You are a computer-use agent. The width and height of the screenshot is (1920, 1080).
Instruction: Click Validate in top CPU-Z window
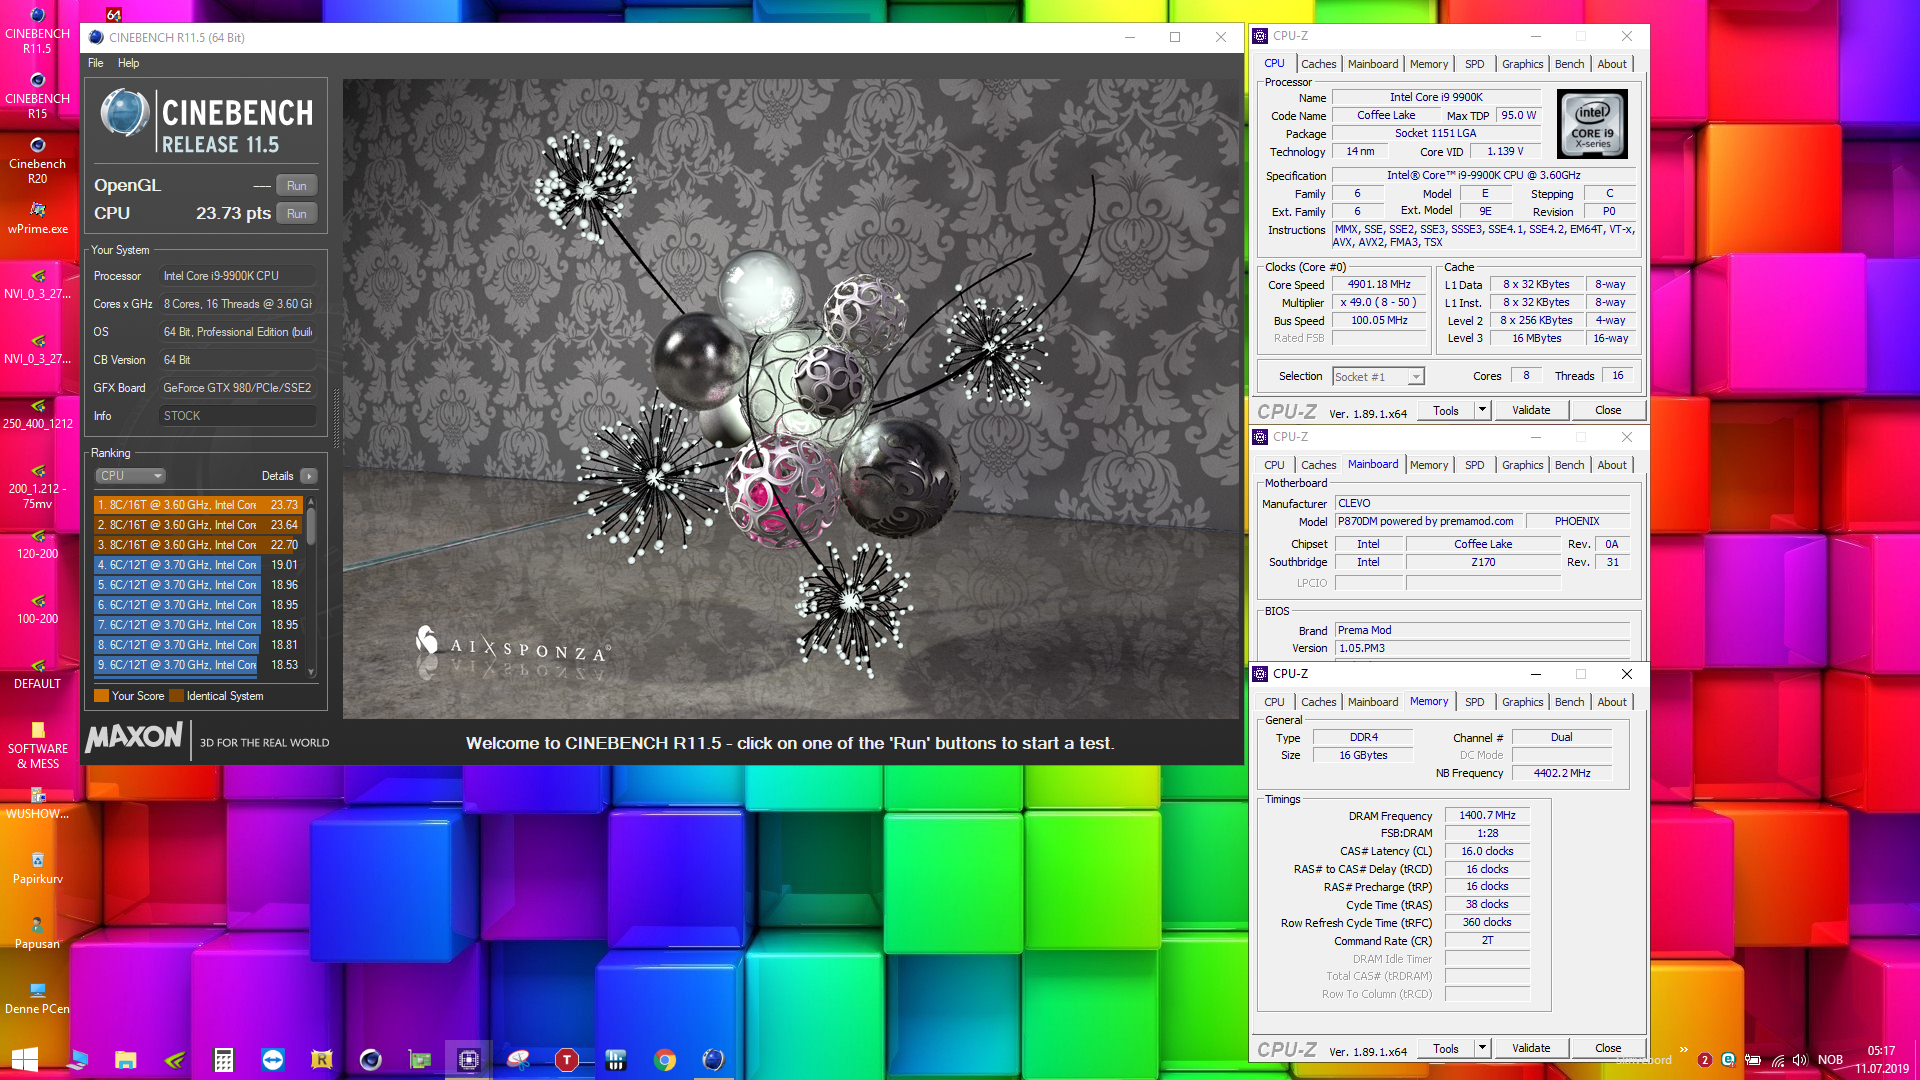[x=1531, y=411]
